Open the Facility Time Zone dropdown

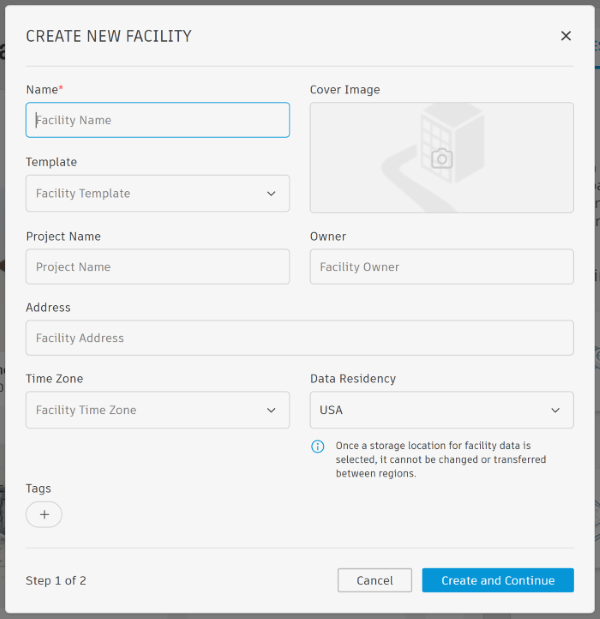click(158, 410)
